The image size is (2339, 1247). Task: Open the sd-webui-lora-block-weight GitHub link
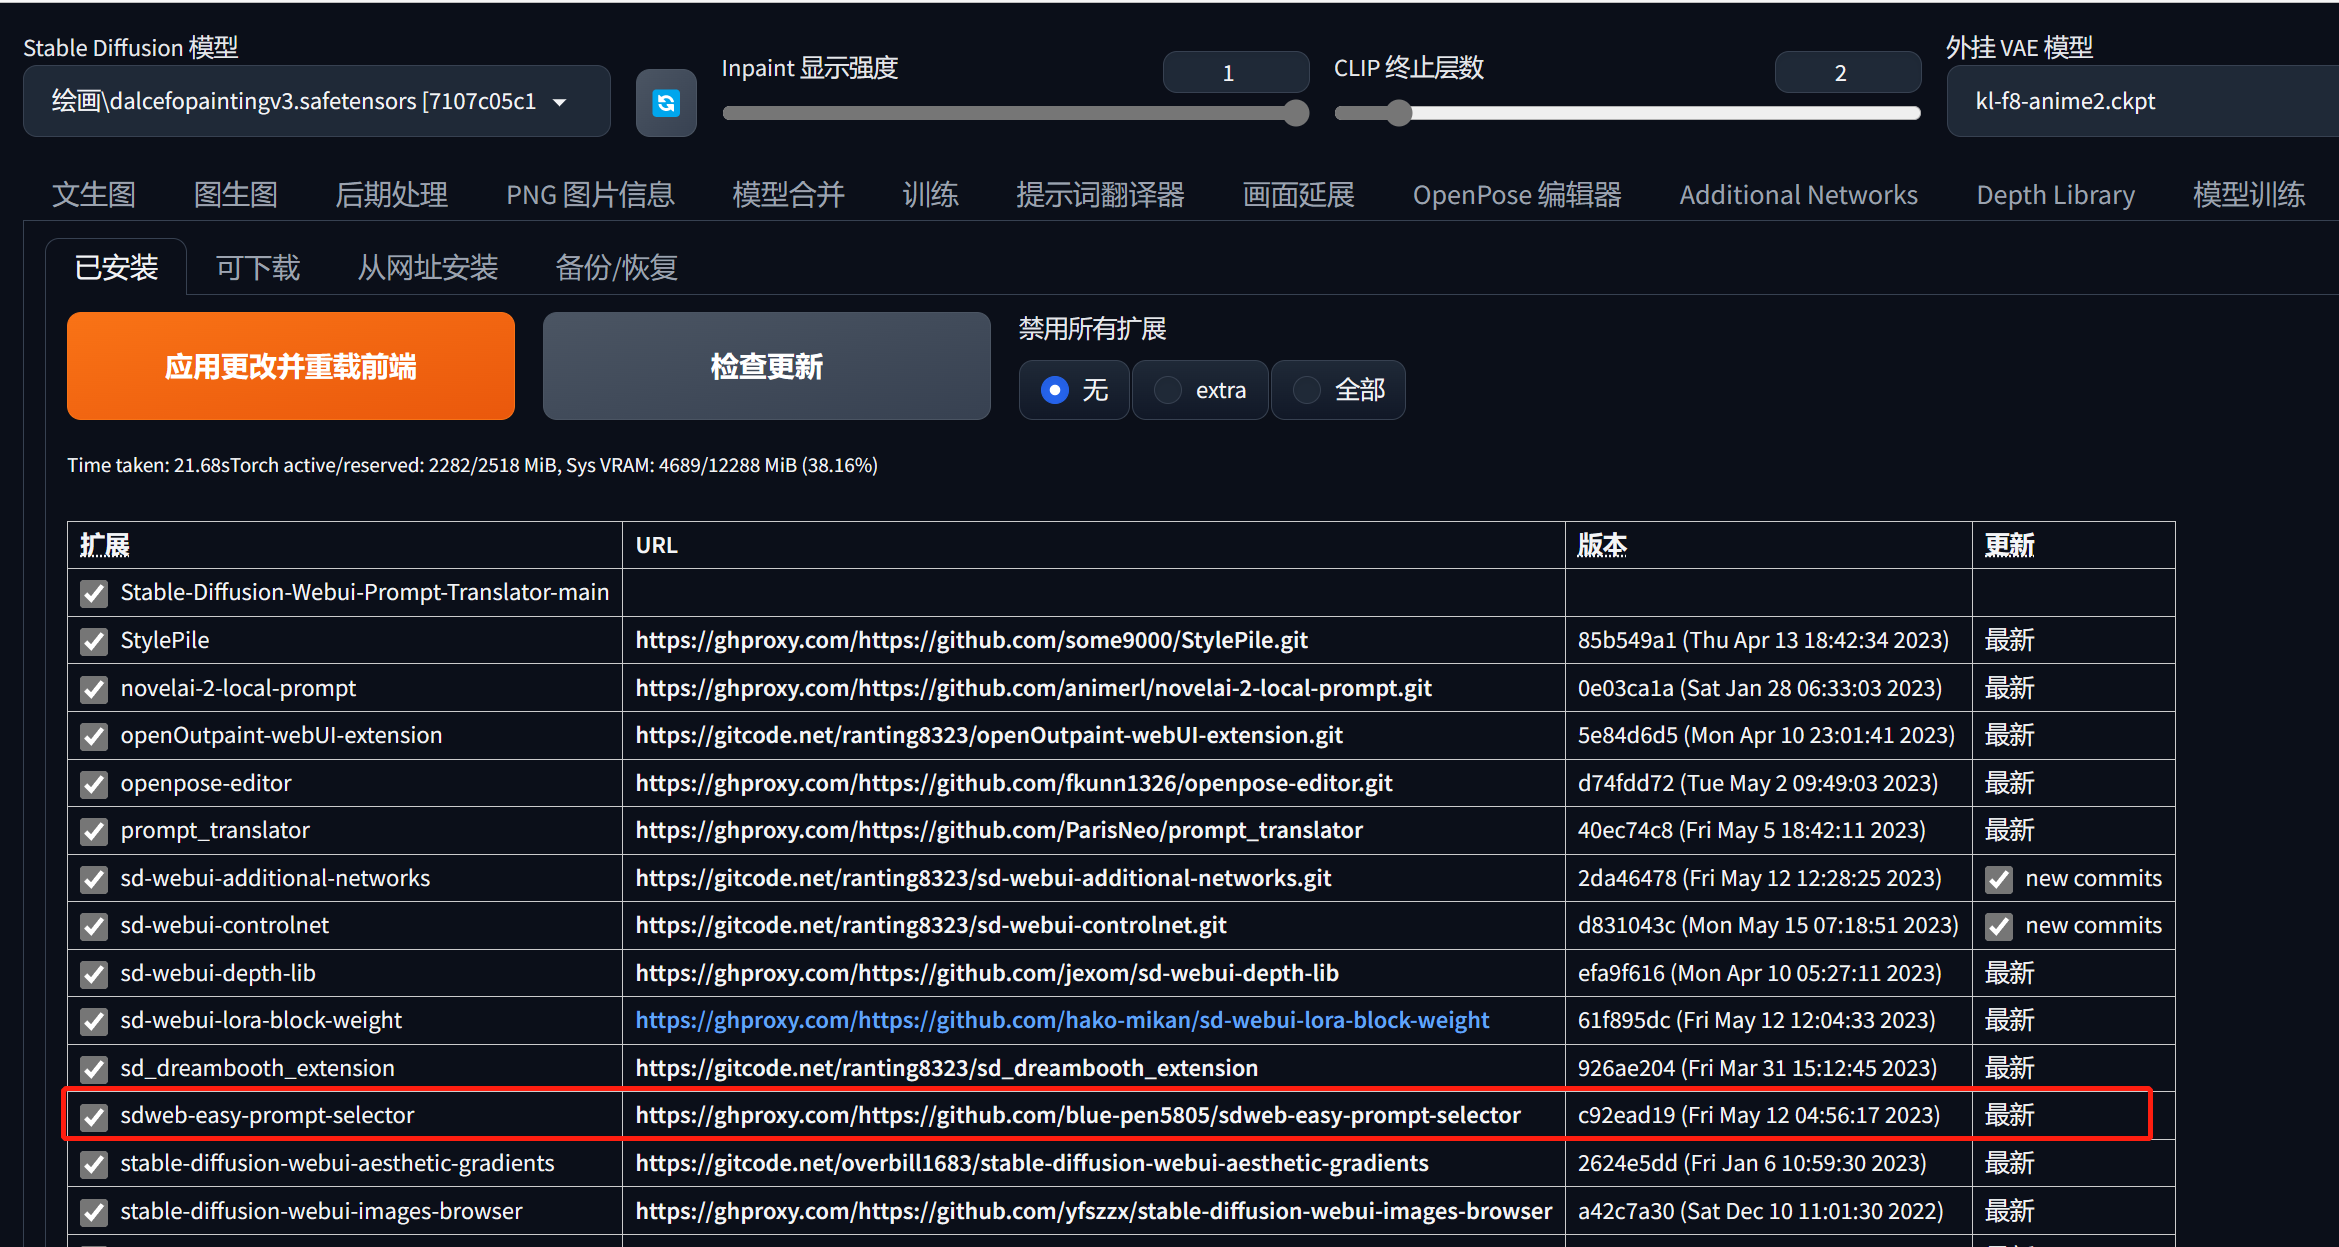pos(1062,1020)
